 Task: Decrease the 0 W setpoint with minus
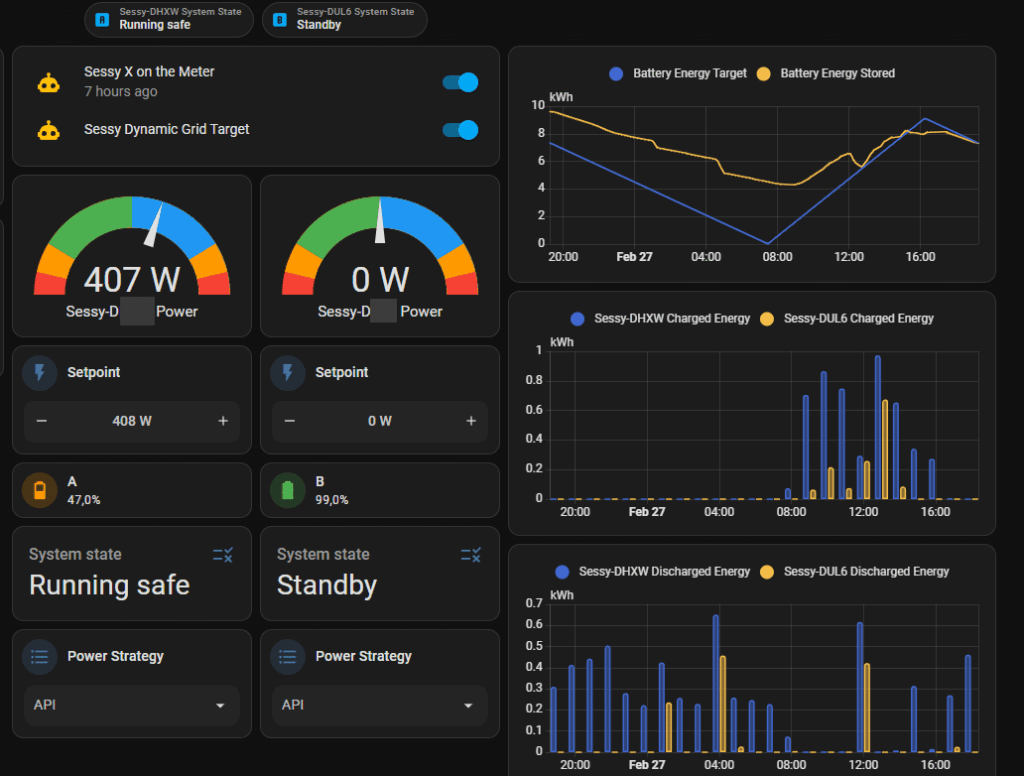(289, 421)
